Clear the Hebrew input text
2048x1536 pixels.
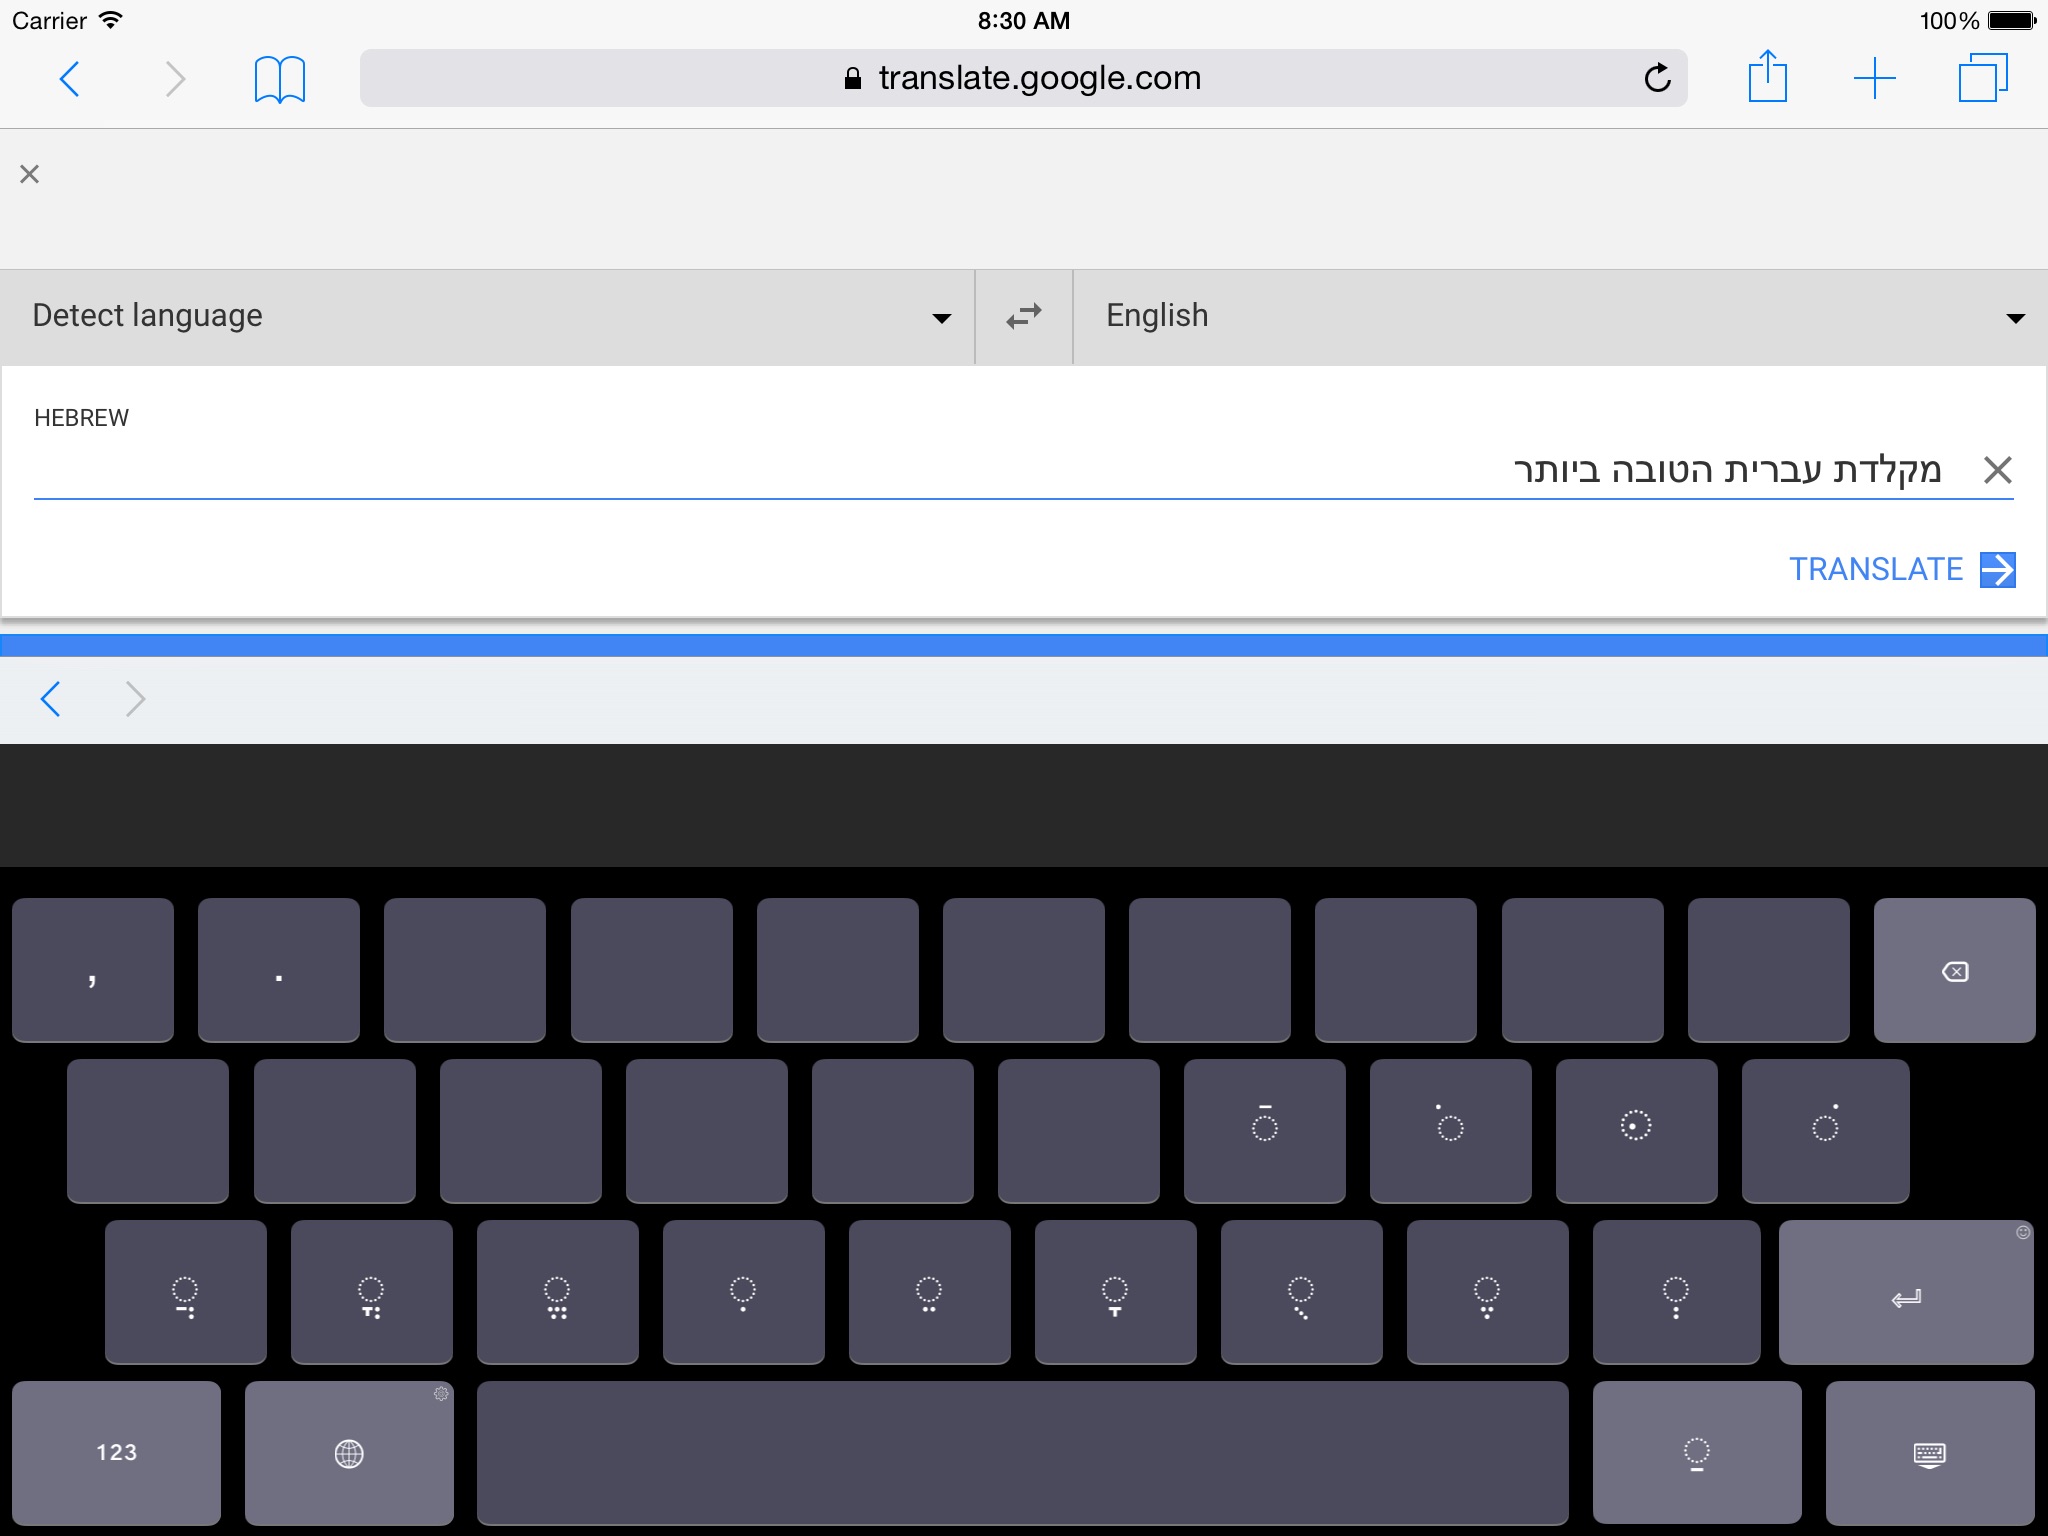point(1997,469)
